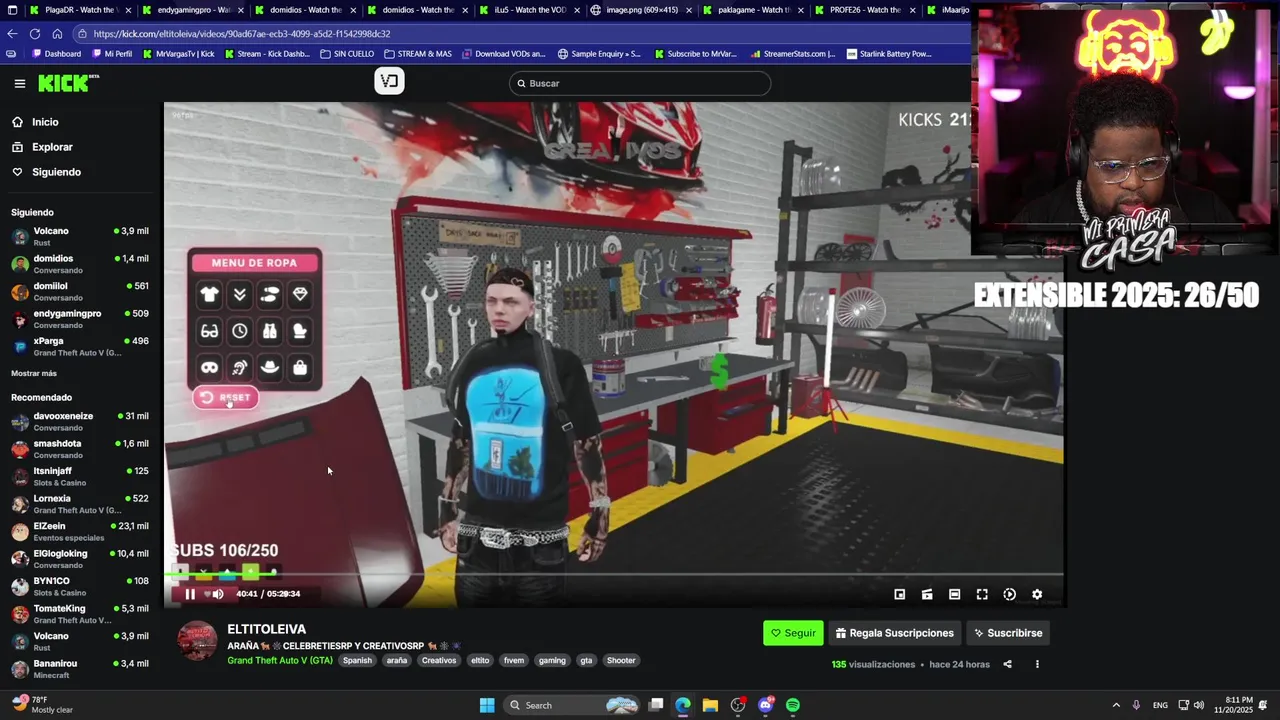This screenshot has height=720, width=1280.
Task: Open ElZeein recommended channel
Action: (x=80, y=532)
